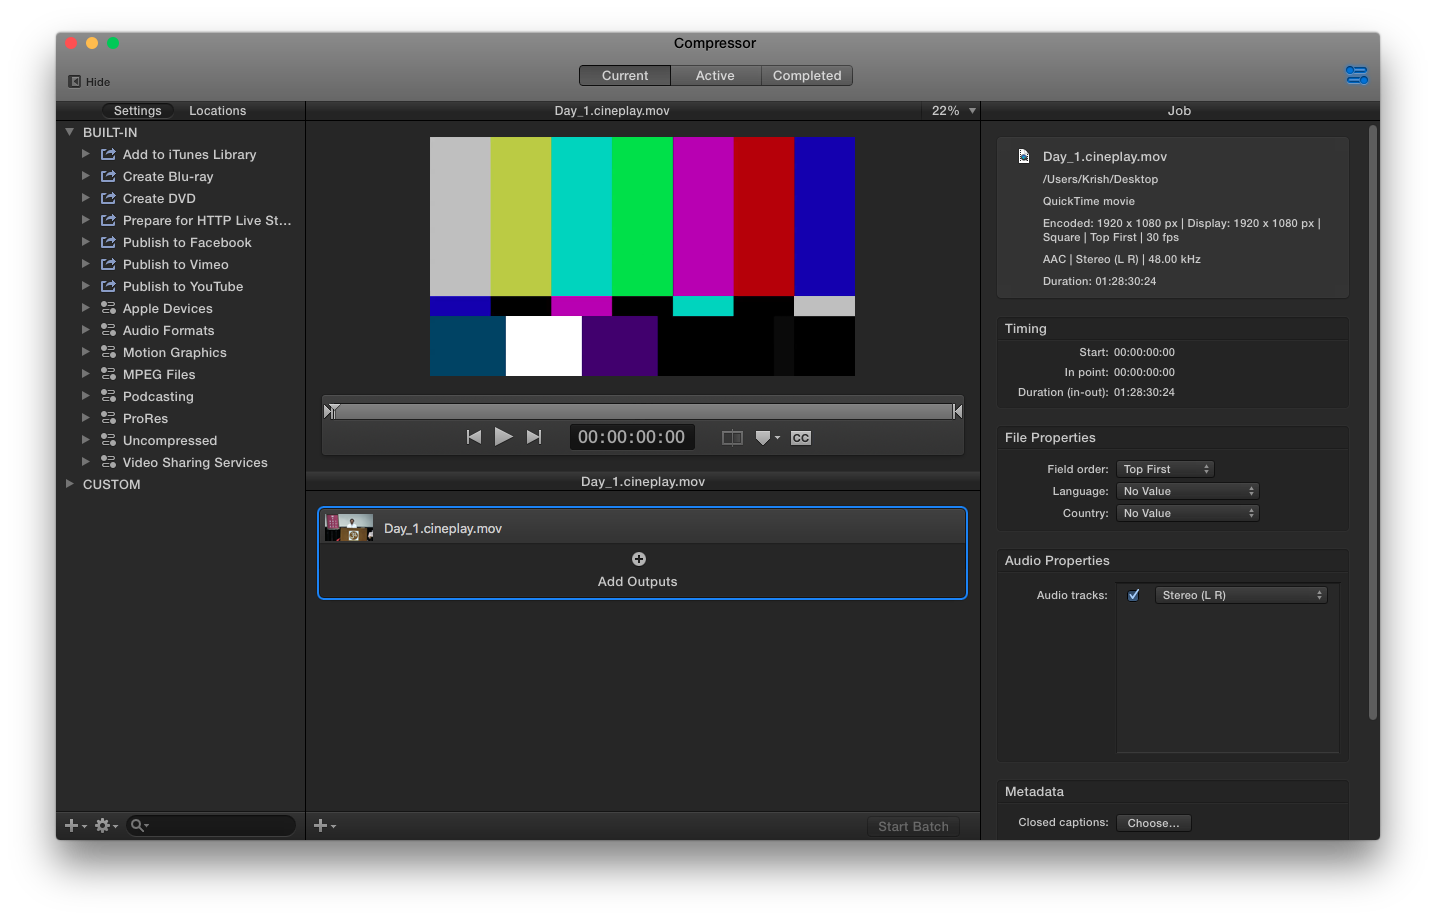Image resolution: width=1436 pixels, height=920 pixels.
Task: Open settings gear action menu
Action: point(105,826)
